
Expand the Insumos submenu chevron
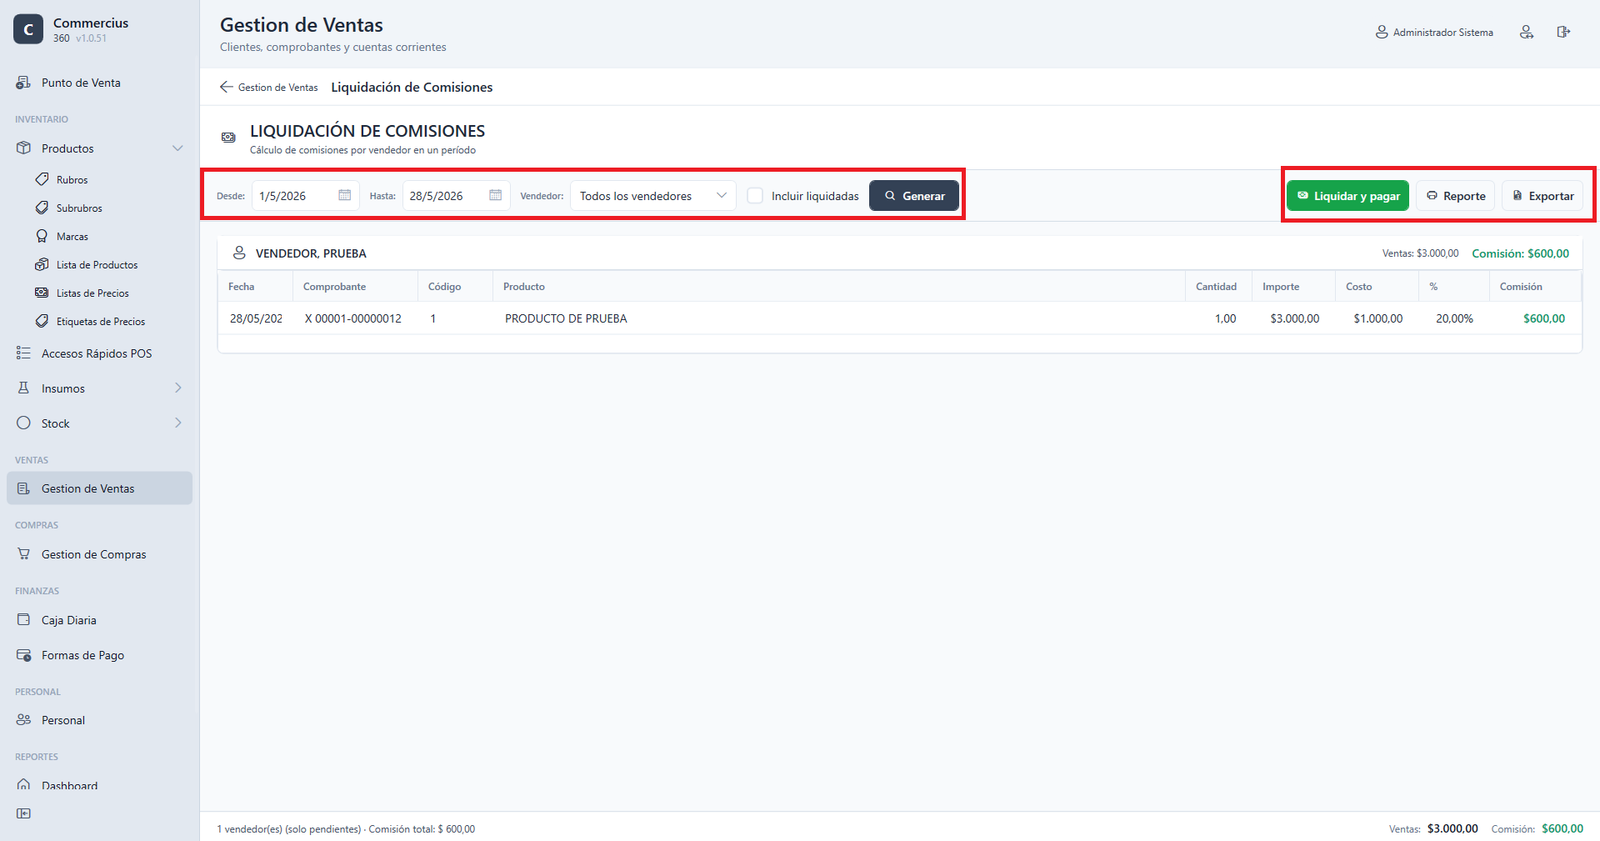178,388
